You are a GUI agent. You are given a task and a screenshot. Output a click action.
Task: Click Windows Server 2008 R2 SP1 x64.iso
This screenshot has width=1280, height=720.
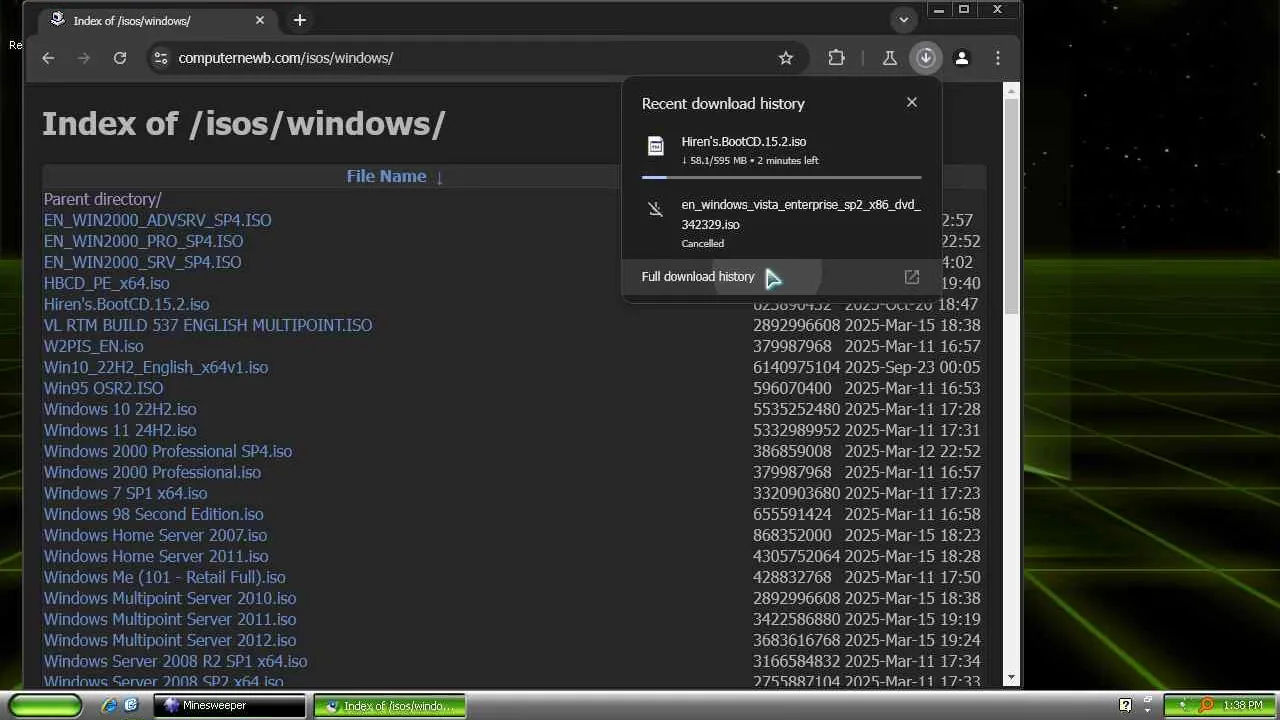(175, 661)
